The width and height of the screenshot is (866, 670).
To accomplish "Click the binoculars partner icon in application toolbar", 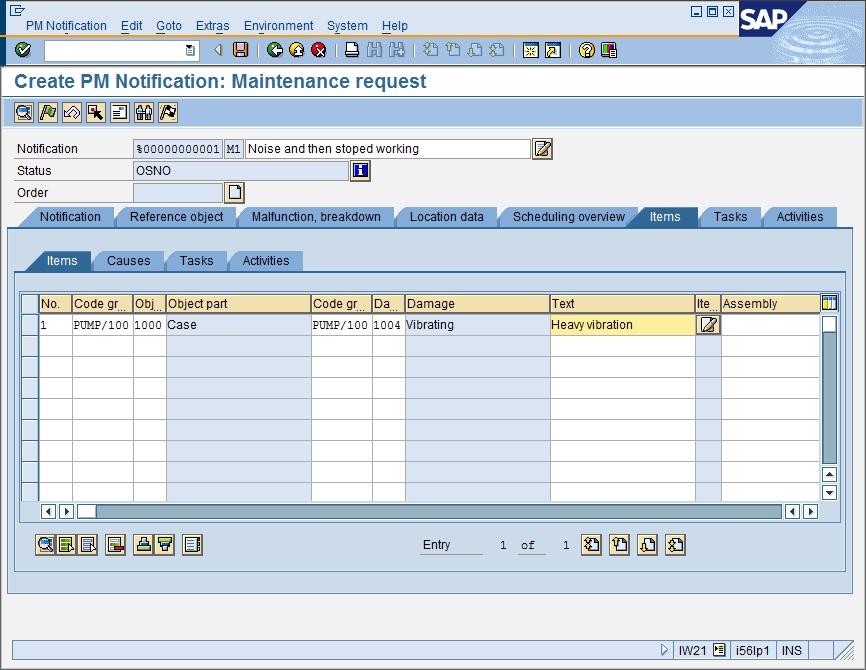I will 144,113.
